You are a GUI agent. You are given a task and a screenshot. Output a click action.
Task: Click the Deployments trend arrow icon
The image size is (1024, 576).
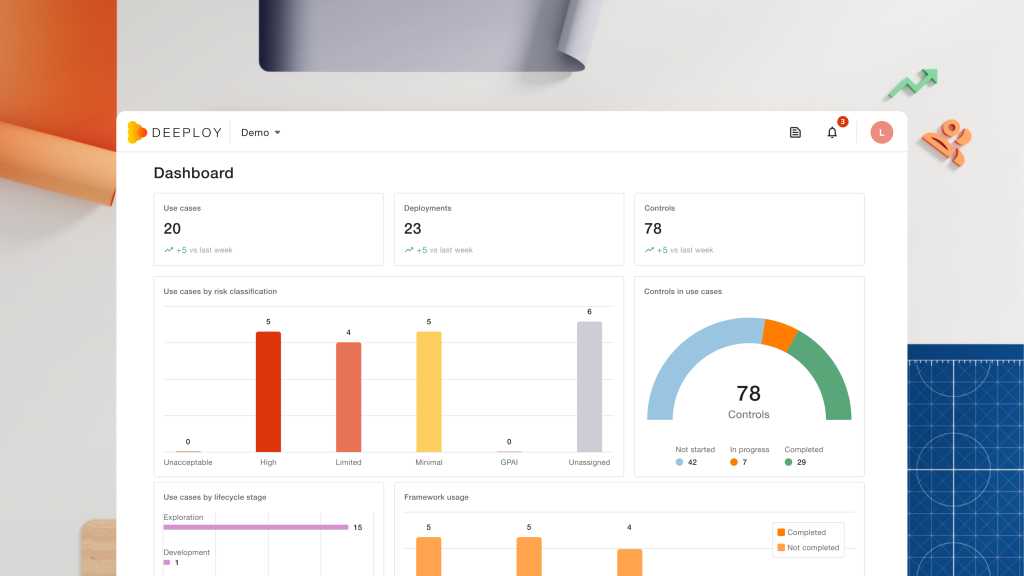pyautogui.click(x=409, y=250)
